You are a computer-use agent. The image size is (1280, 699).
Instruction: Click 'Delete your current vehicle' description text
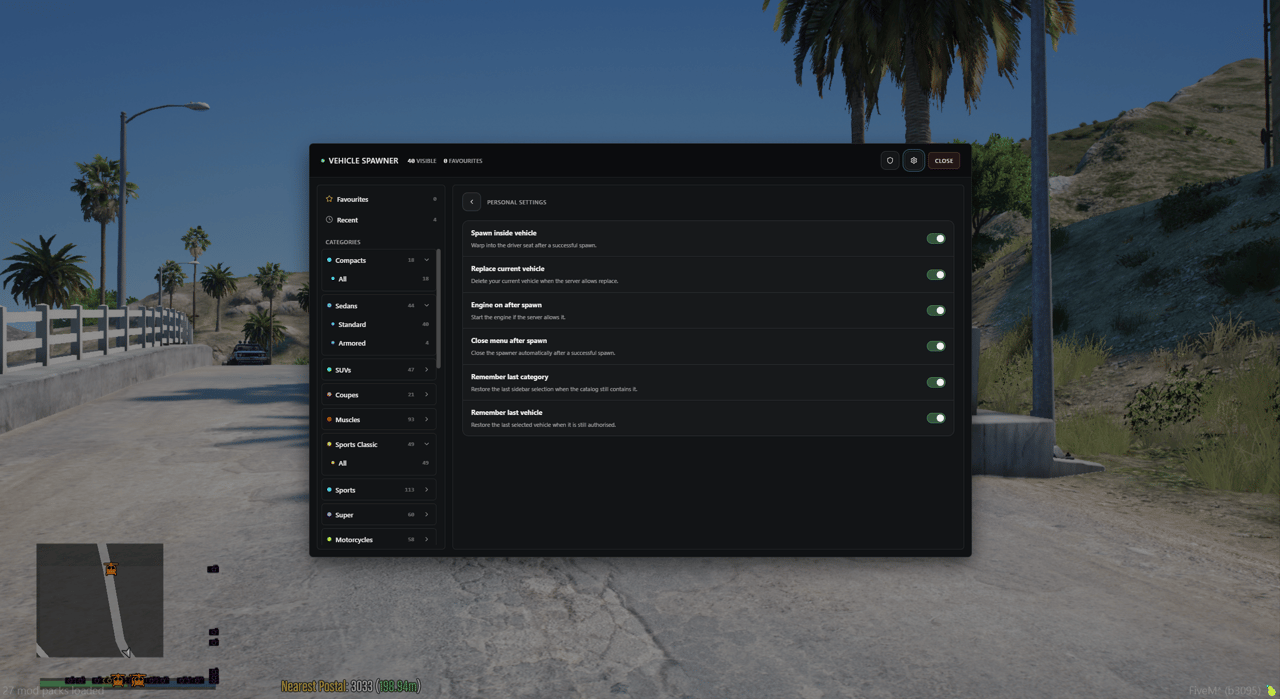tap(545, 281)
